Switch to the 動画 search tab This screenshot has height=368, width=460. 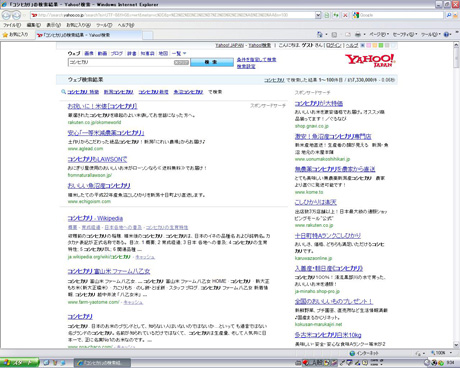pos(102,53)
